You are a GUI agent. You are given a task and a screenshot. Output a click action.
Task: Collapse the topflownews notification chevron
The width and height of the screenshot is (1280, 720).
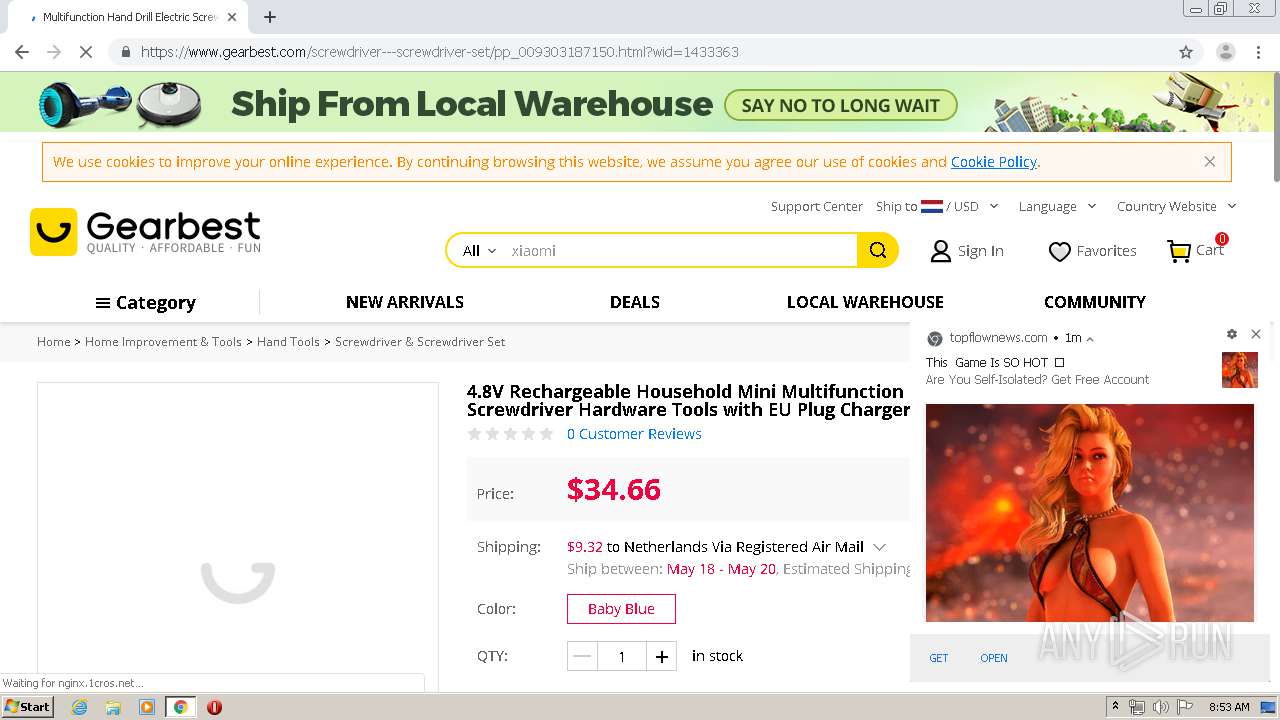(1090, 339)
